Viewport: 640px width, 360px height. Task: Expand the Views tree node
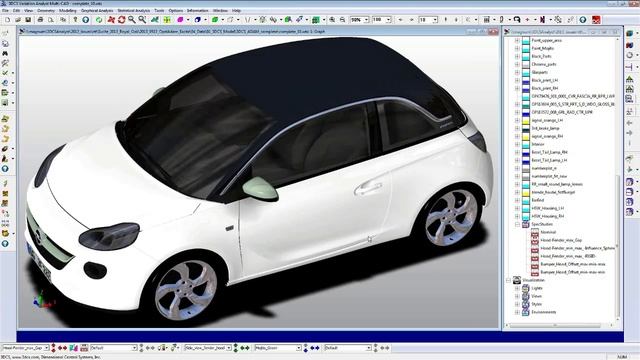[517, 296]
